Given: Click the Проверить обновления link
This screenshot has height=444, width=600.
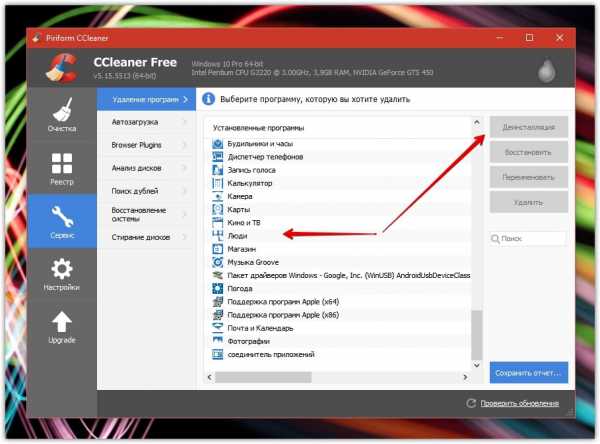Looking at the screenshot, I should pyautogui.click(x=521, y=403).
